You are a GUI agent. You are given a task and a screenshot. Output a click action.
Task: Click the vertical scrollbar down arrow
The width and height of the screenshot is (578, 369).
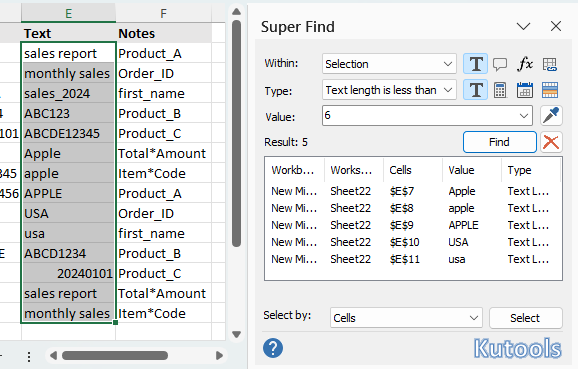tap(237, 334)
